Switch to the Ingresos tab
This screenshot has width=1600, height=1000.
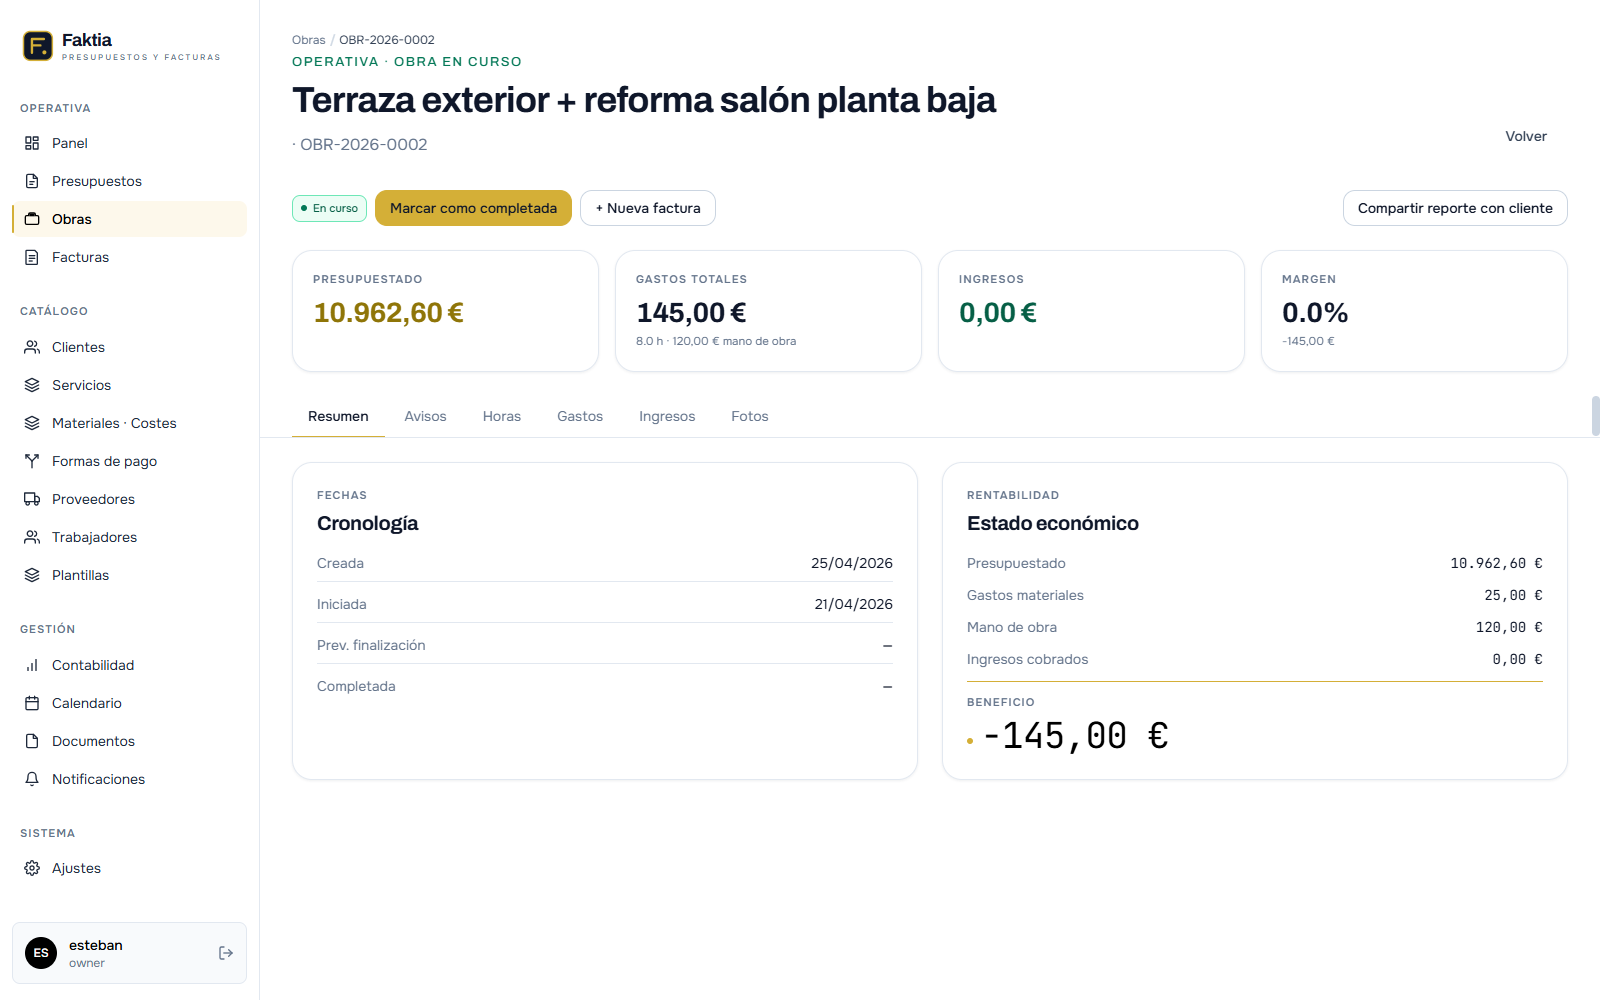667,416
